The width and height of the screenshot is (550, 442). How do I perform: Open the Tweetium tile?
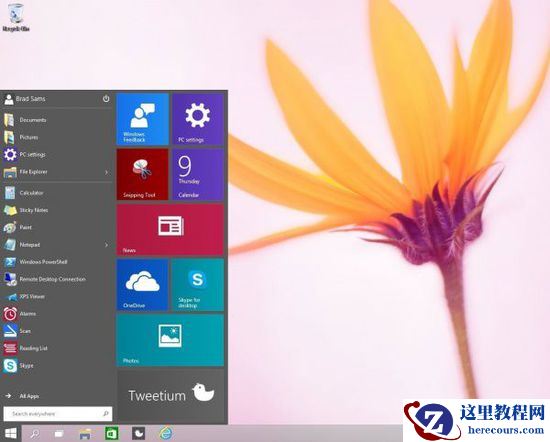(x=170, y=396)
